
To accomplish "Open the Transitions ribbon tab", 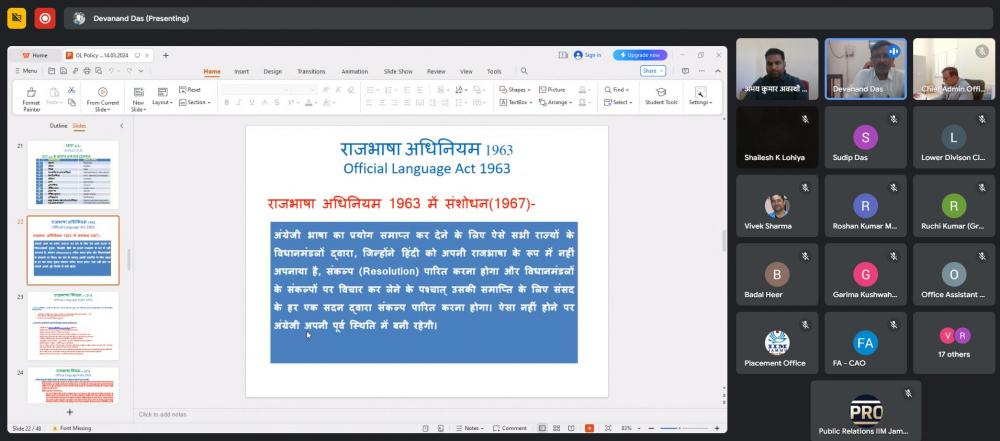I will pos(311,71).
